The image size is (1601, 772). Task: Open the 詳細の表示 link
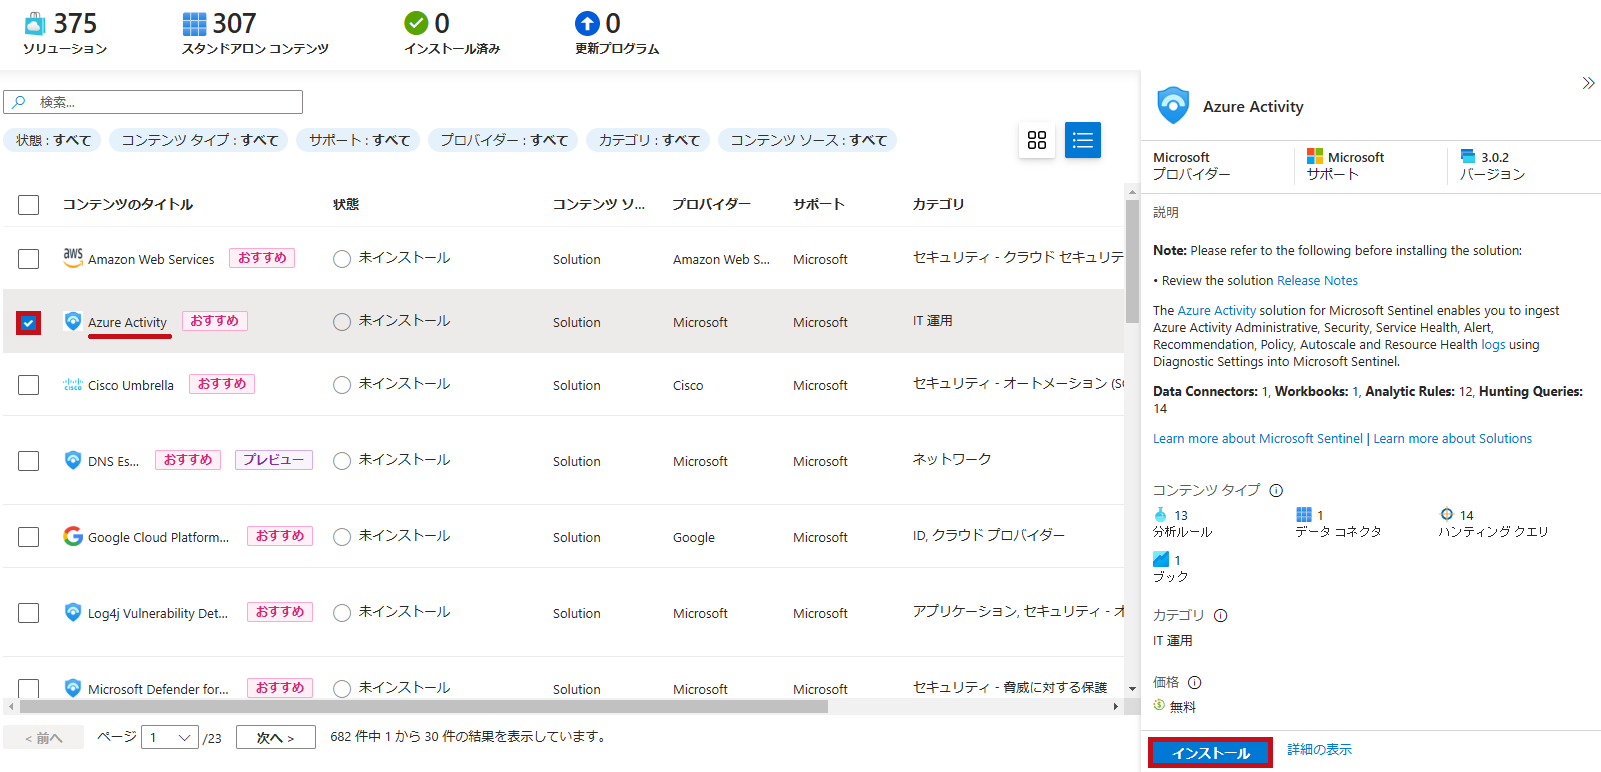(x=1319, y=749)
